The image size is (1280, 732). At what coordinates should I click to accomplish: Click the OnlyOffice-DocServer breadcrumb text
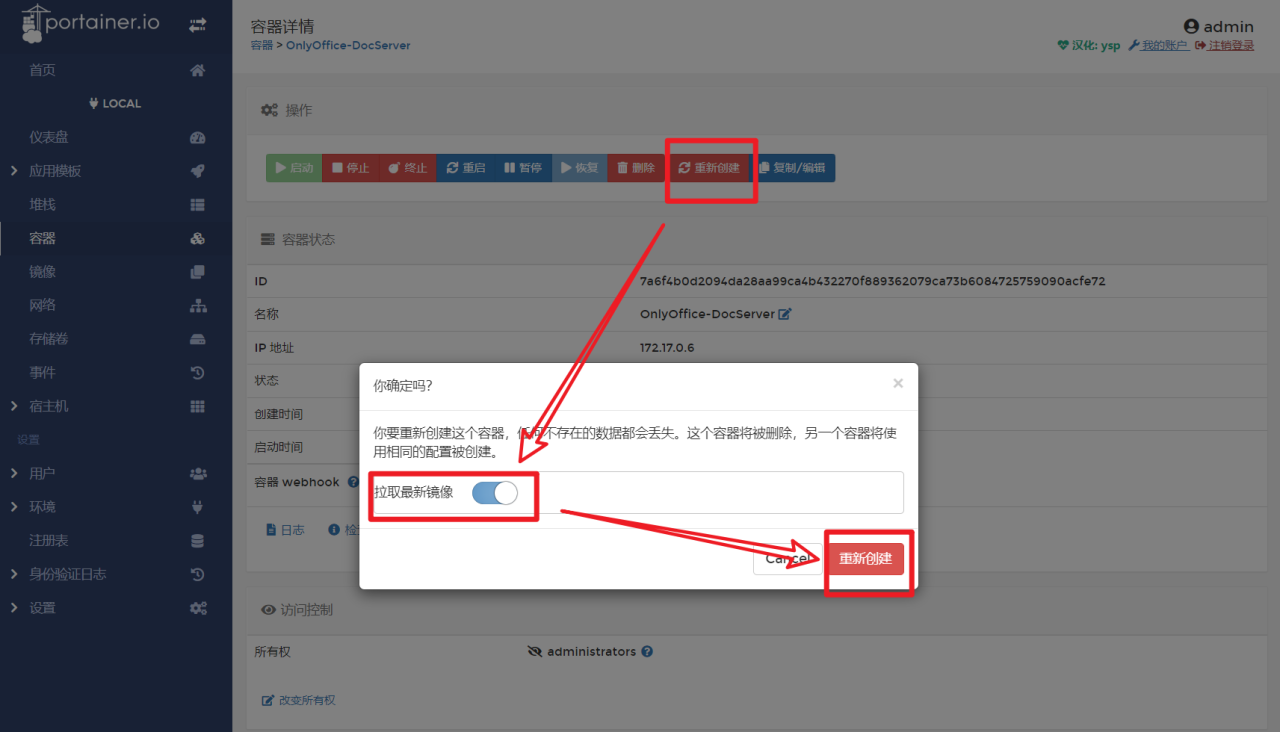click(x=348, y=45)
